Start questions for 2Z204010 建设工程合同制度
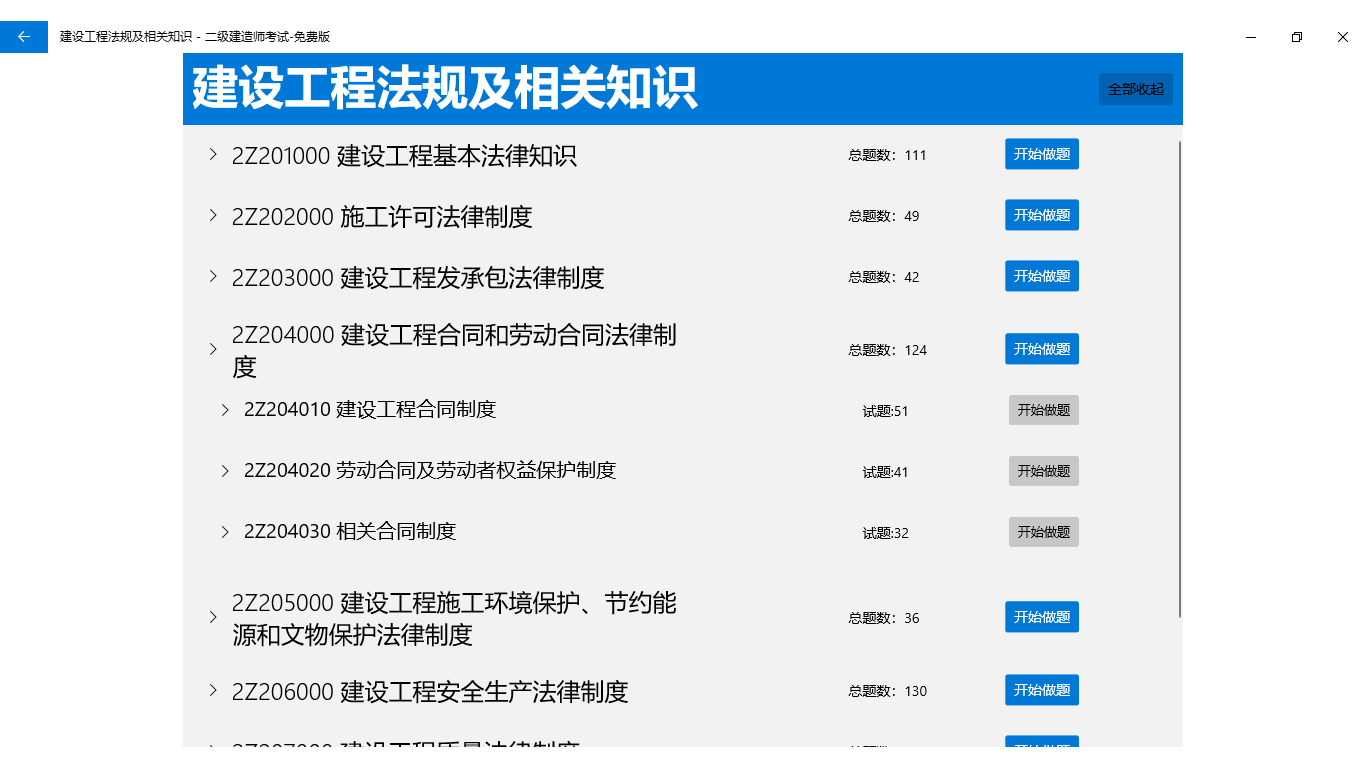The height and width of the screenshot is (768, 1366). coord(1044,410)
